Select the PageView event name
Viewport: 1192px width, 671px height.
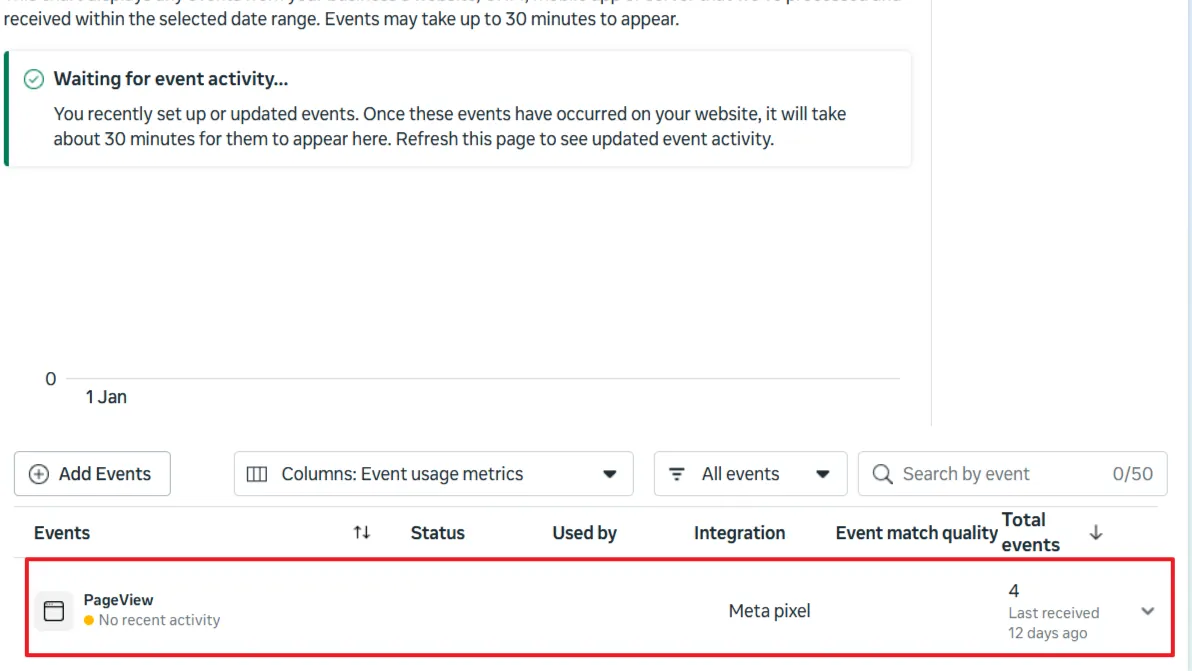(119, 600)
